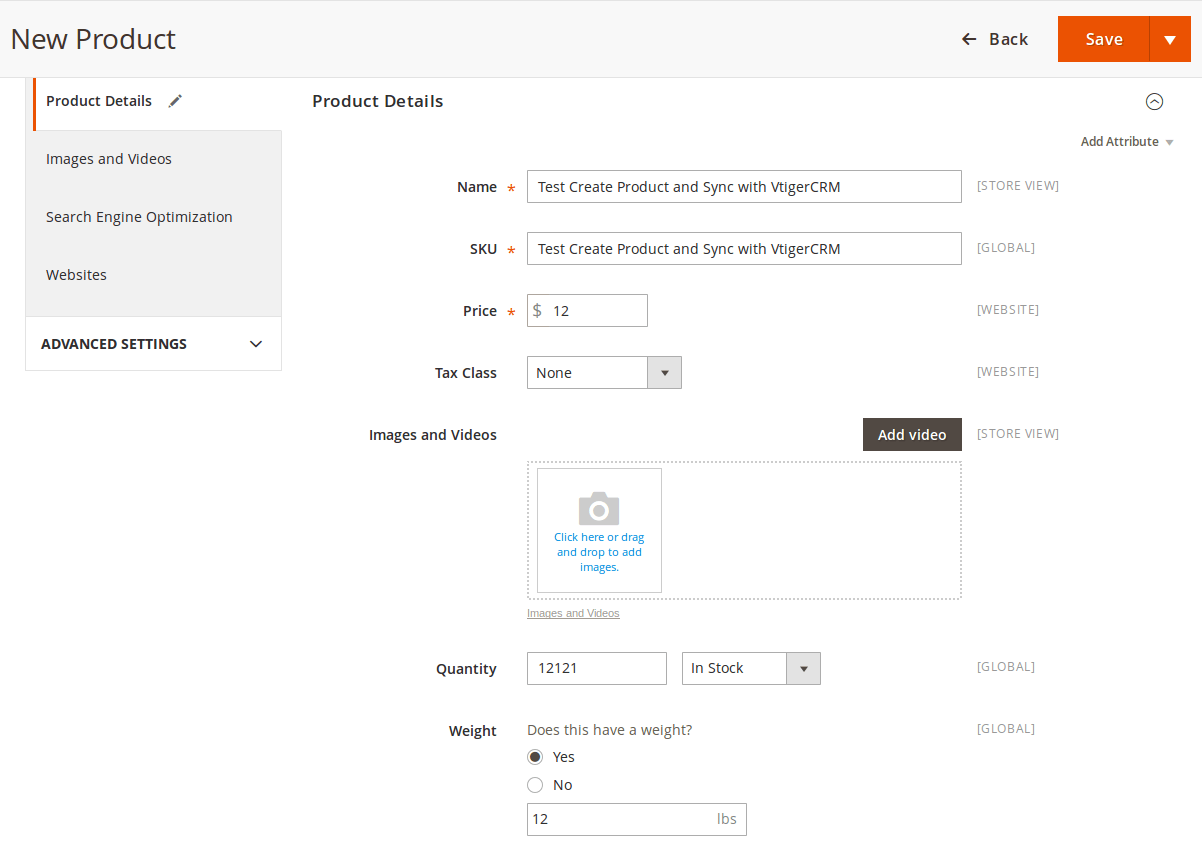1202x847 pixels.
Task: Select Yes for product weight
Action: point(535,757)
